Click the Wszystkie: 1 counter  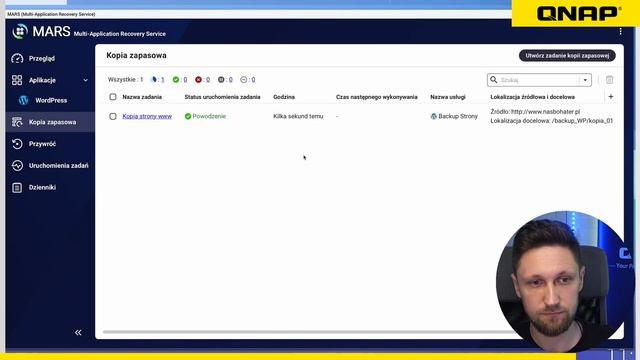[125, 80]
